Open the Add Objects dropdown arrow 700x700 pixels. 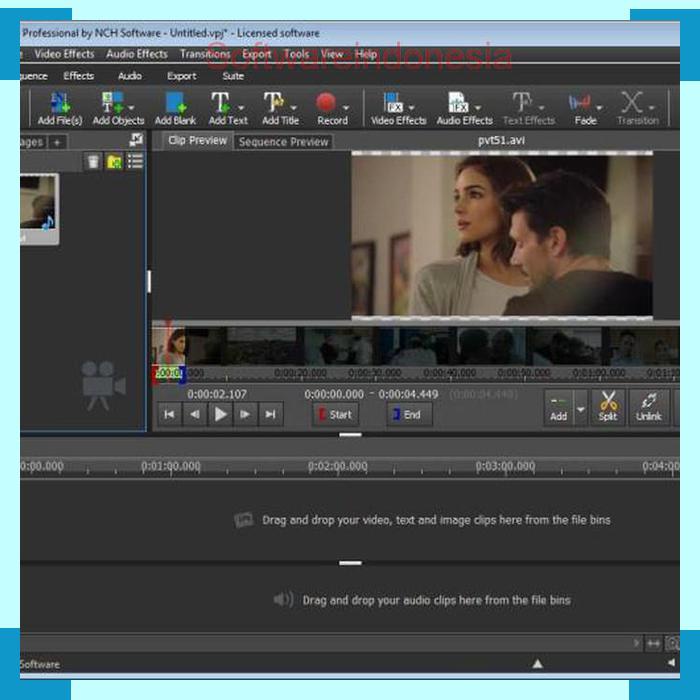131,106
